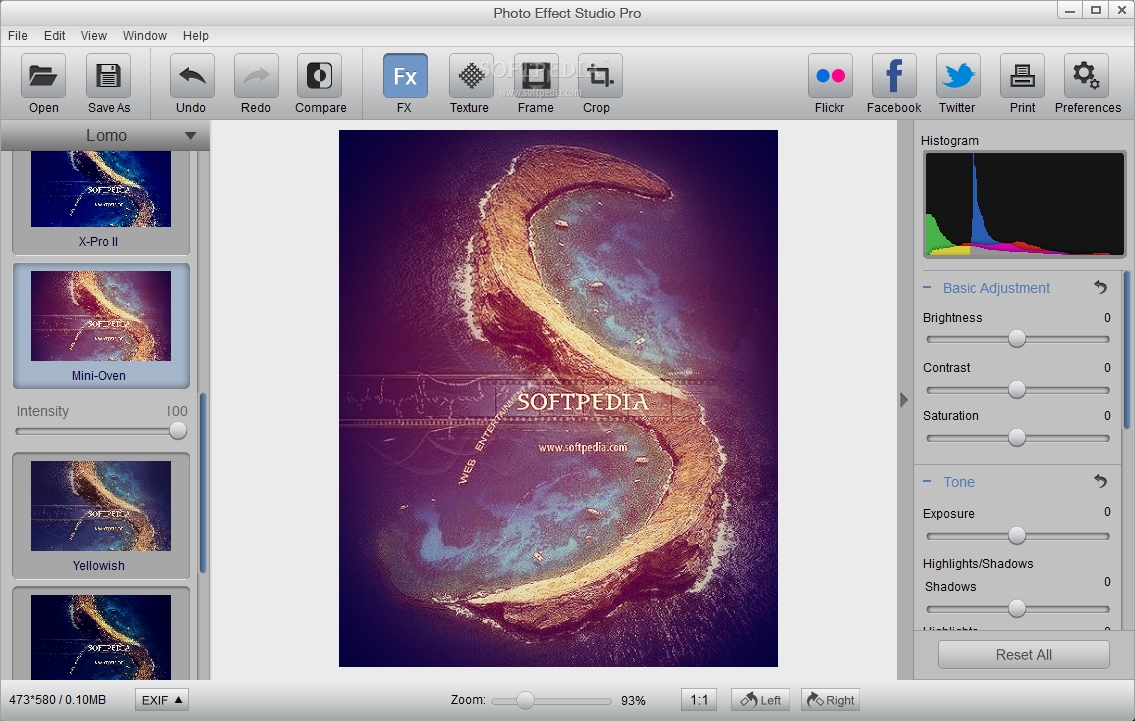Image resolution: width=1135 pixels, height=721 pixels.
Task: Click the Exposure slider handle
Action: pyautogui.click(x=1017, y=536)
